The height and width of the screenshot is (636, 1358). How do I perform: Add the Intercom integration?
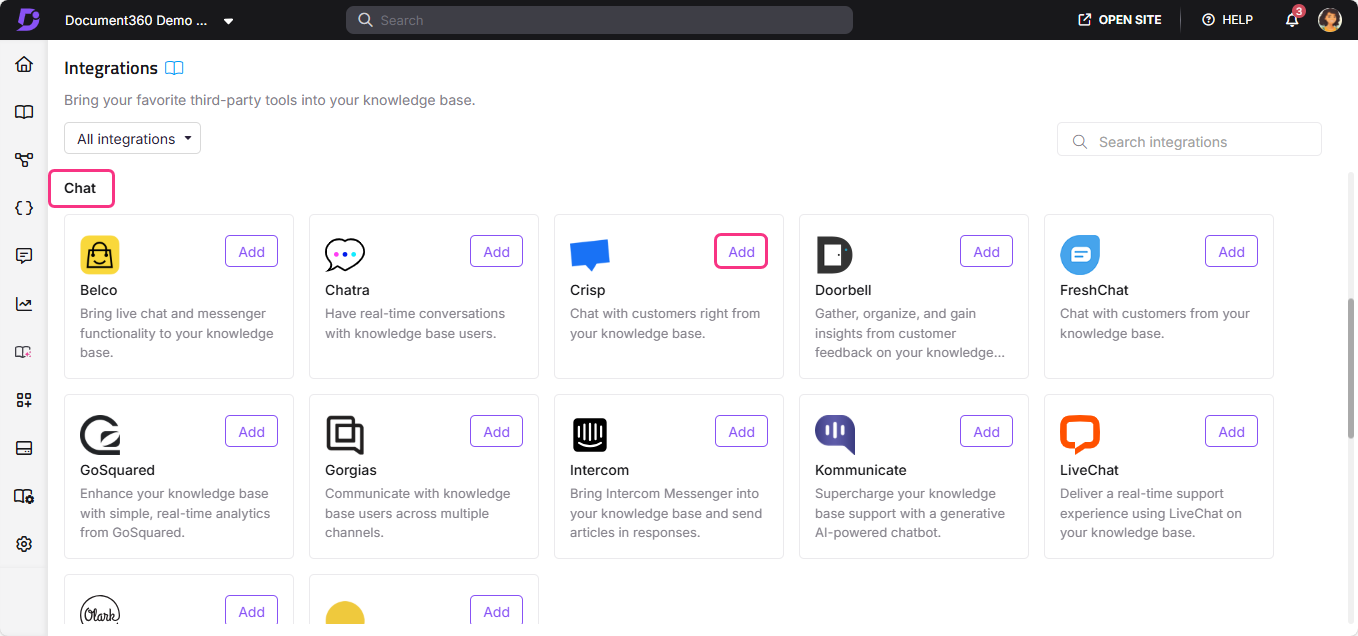740,431
